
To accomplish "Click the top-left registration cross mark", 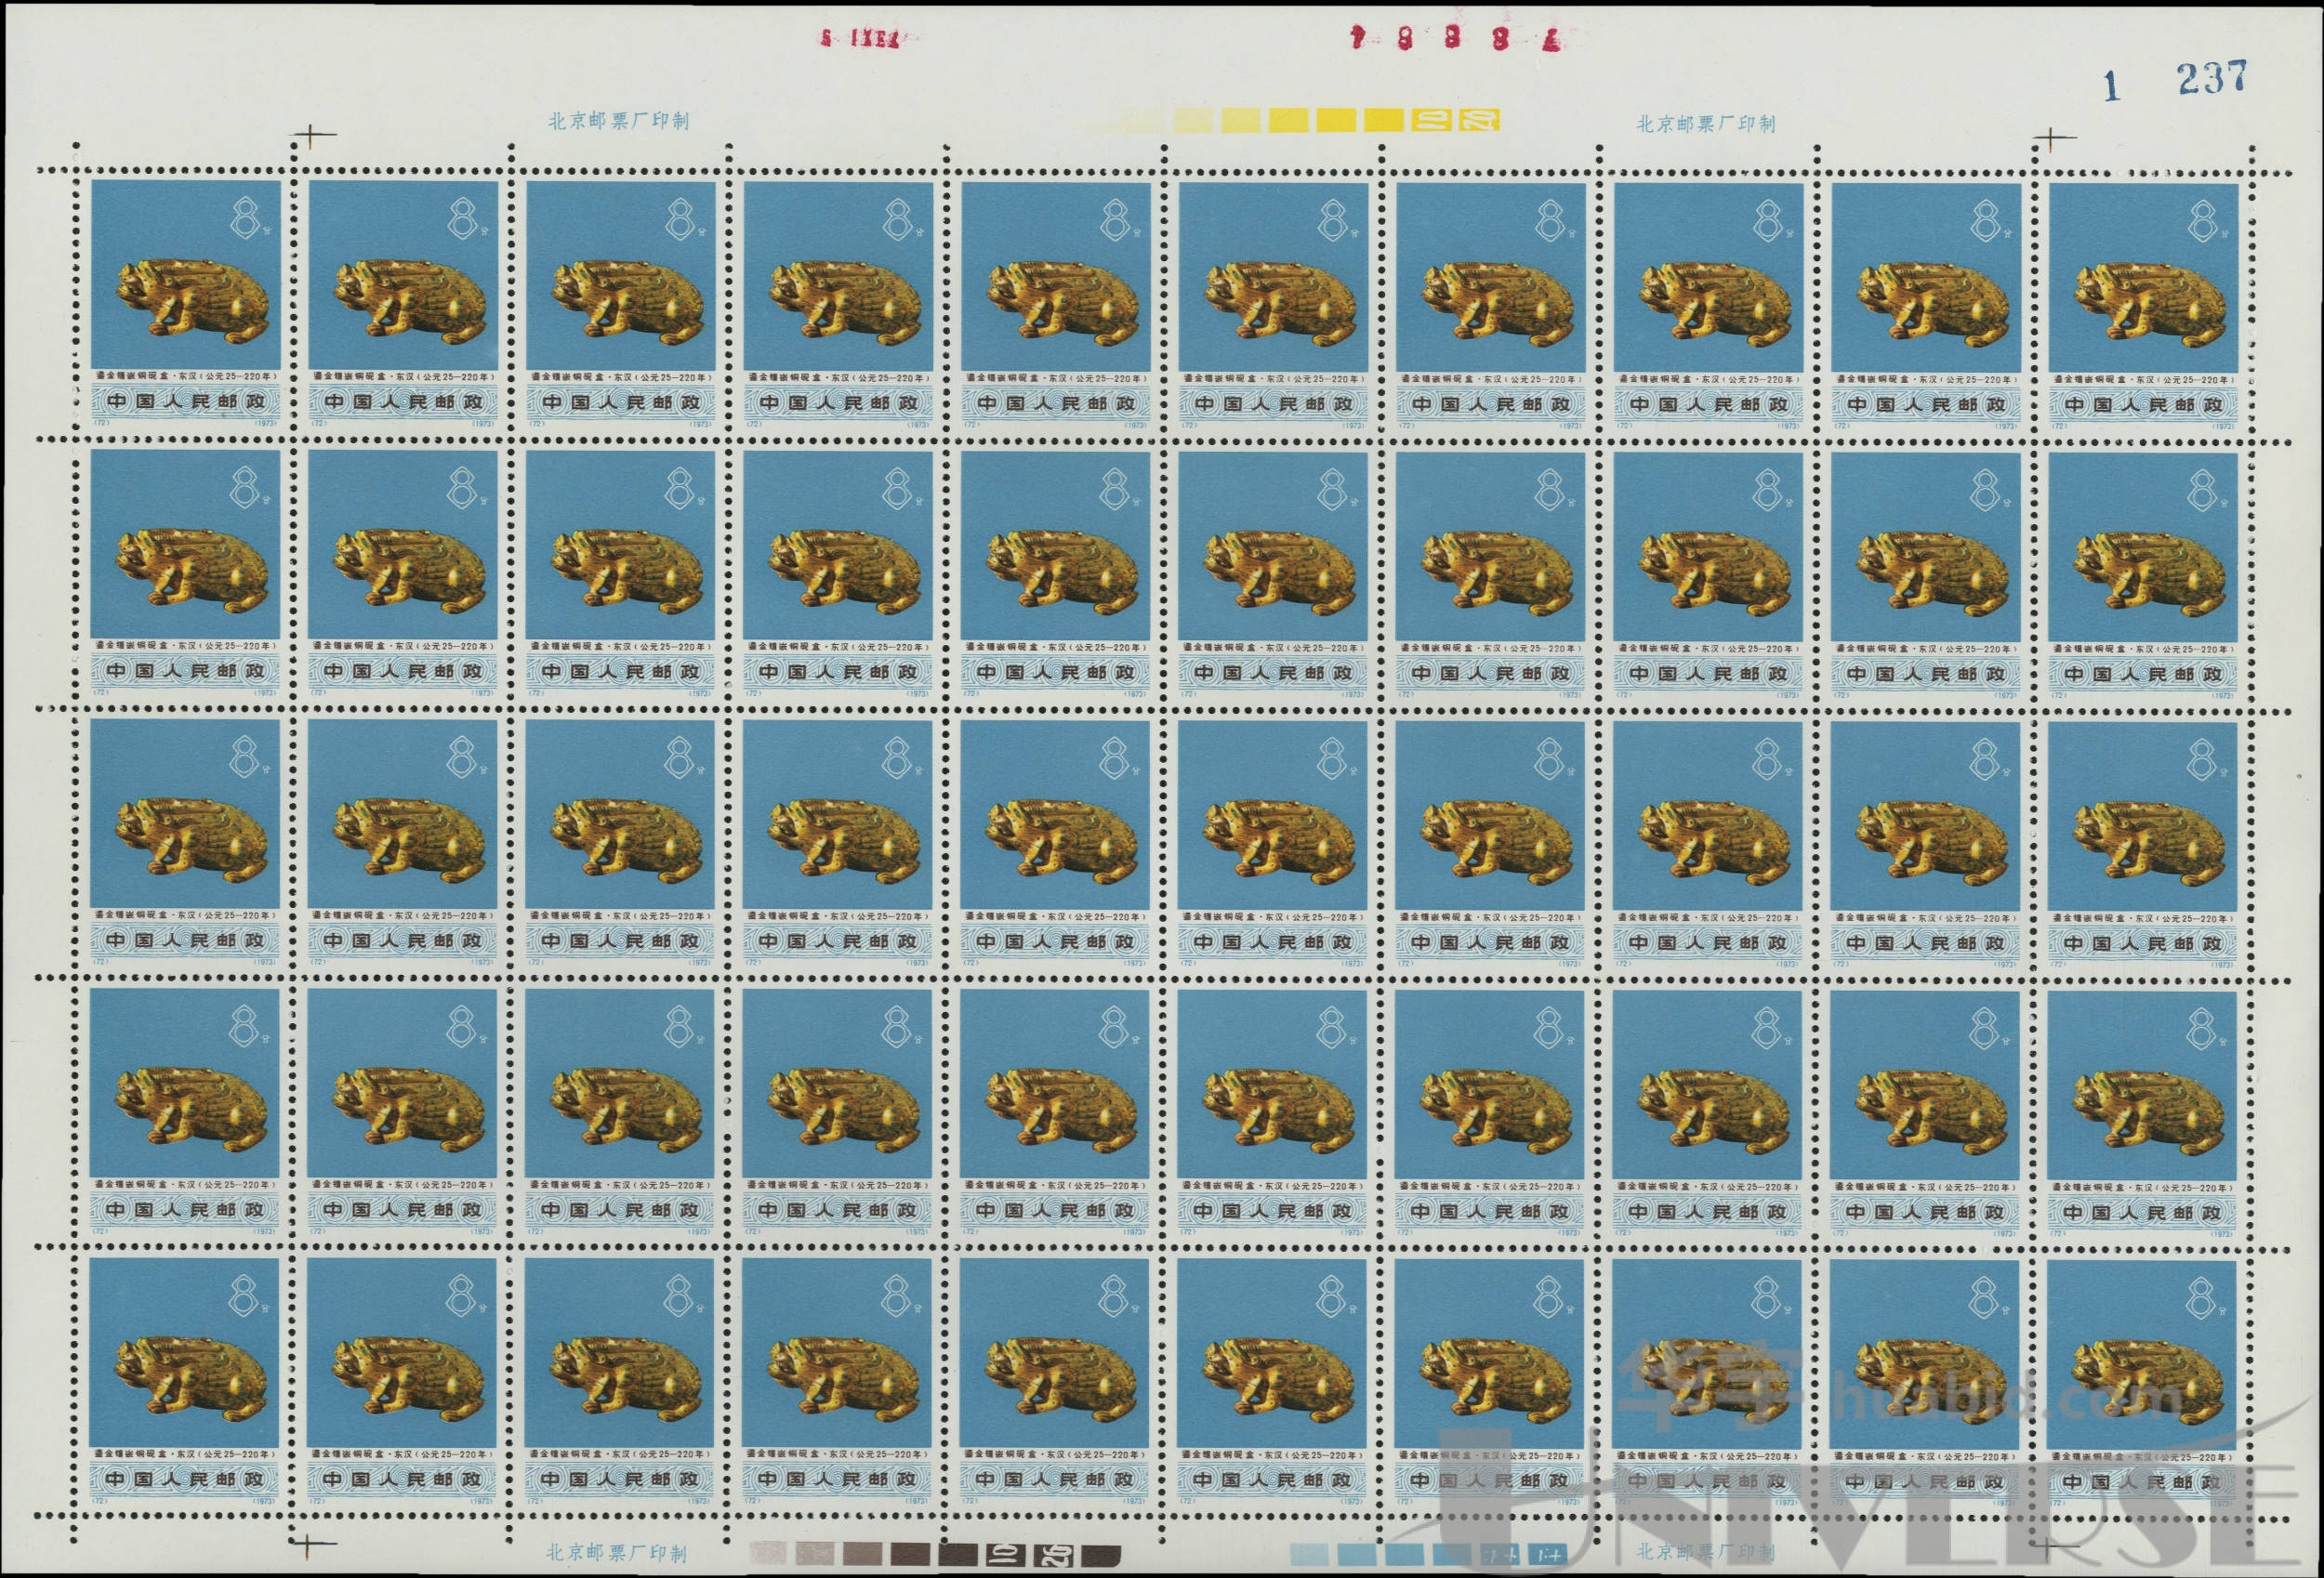I will [x=313, y=134].
